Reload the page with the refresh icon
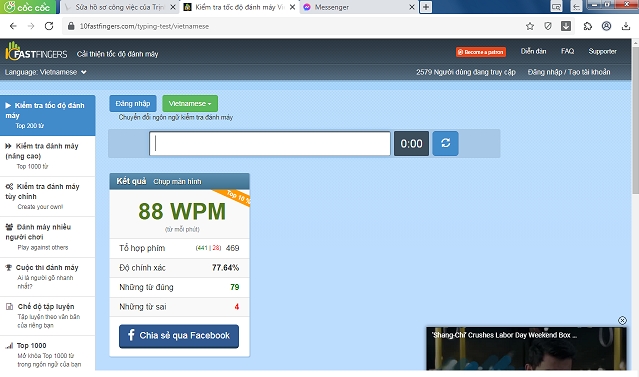This screenshot has width=639, height=377. [49, 26]
